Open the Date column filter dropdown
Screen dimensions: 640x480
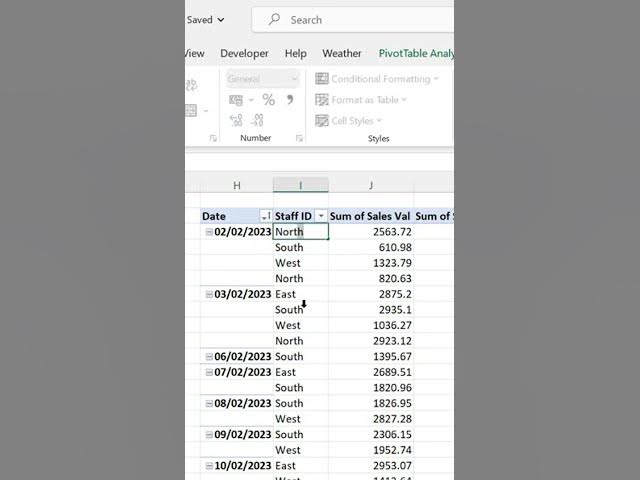click(x=265, y=216)
